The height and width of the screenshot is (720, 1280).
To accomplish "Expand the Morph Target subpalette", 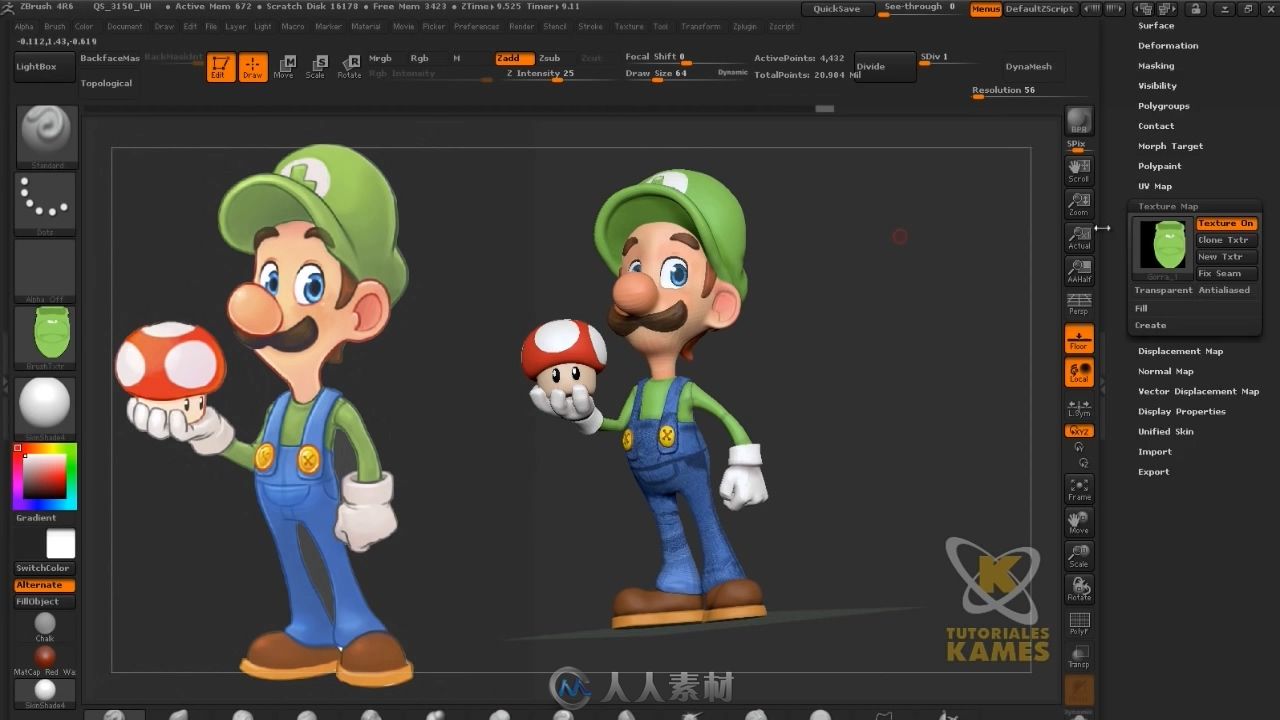I will point(1170,146).
